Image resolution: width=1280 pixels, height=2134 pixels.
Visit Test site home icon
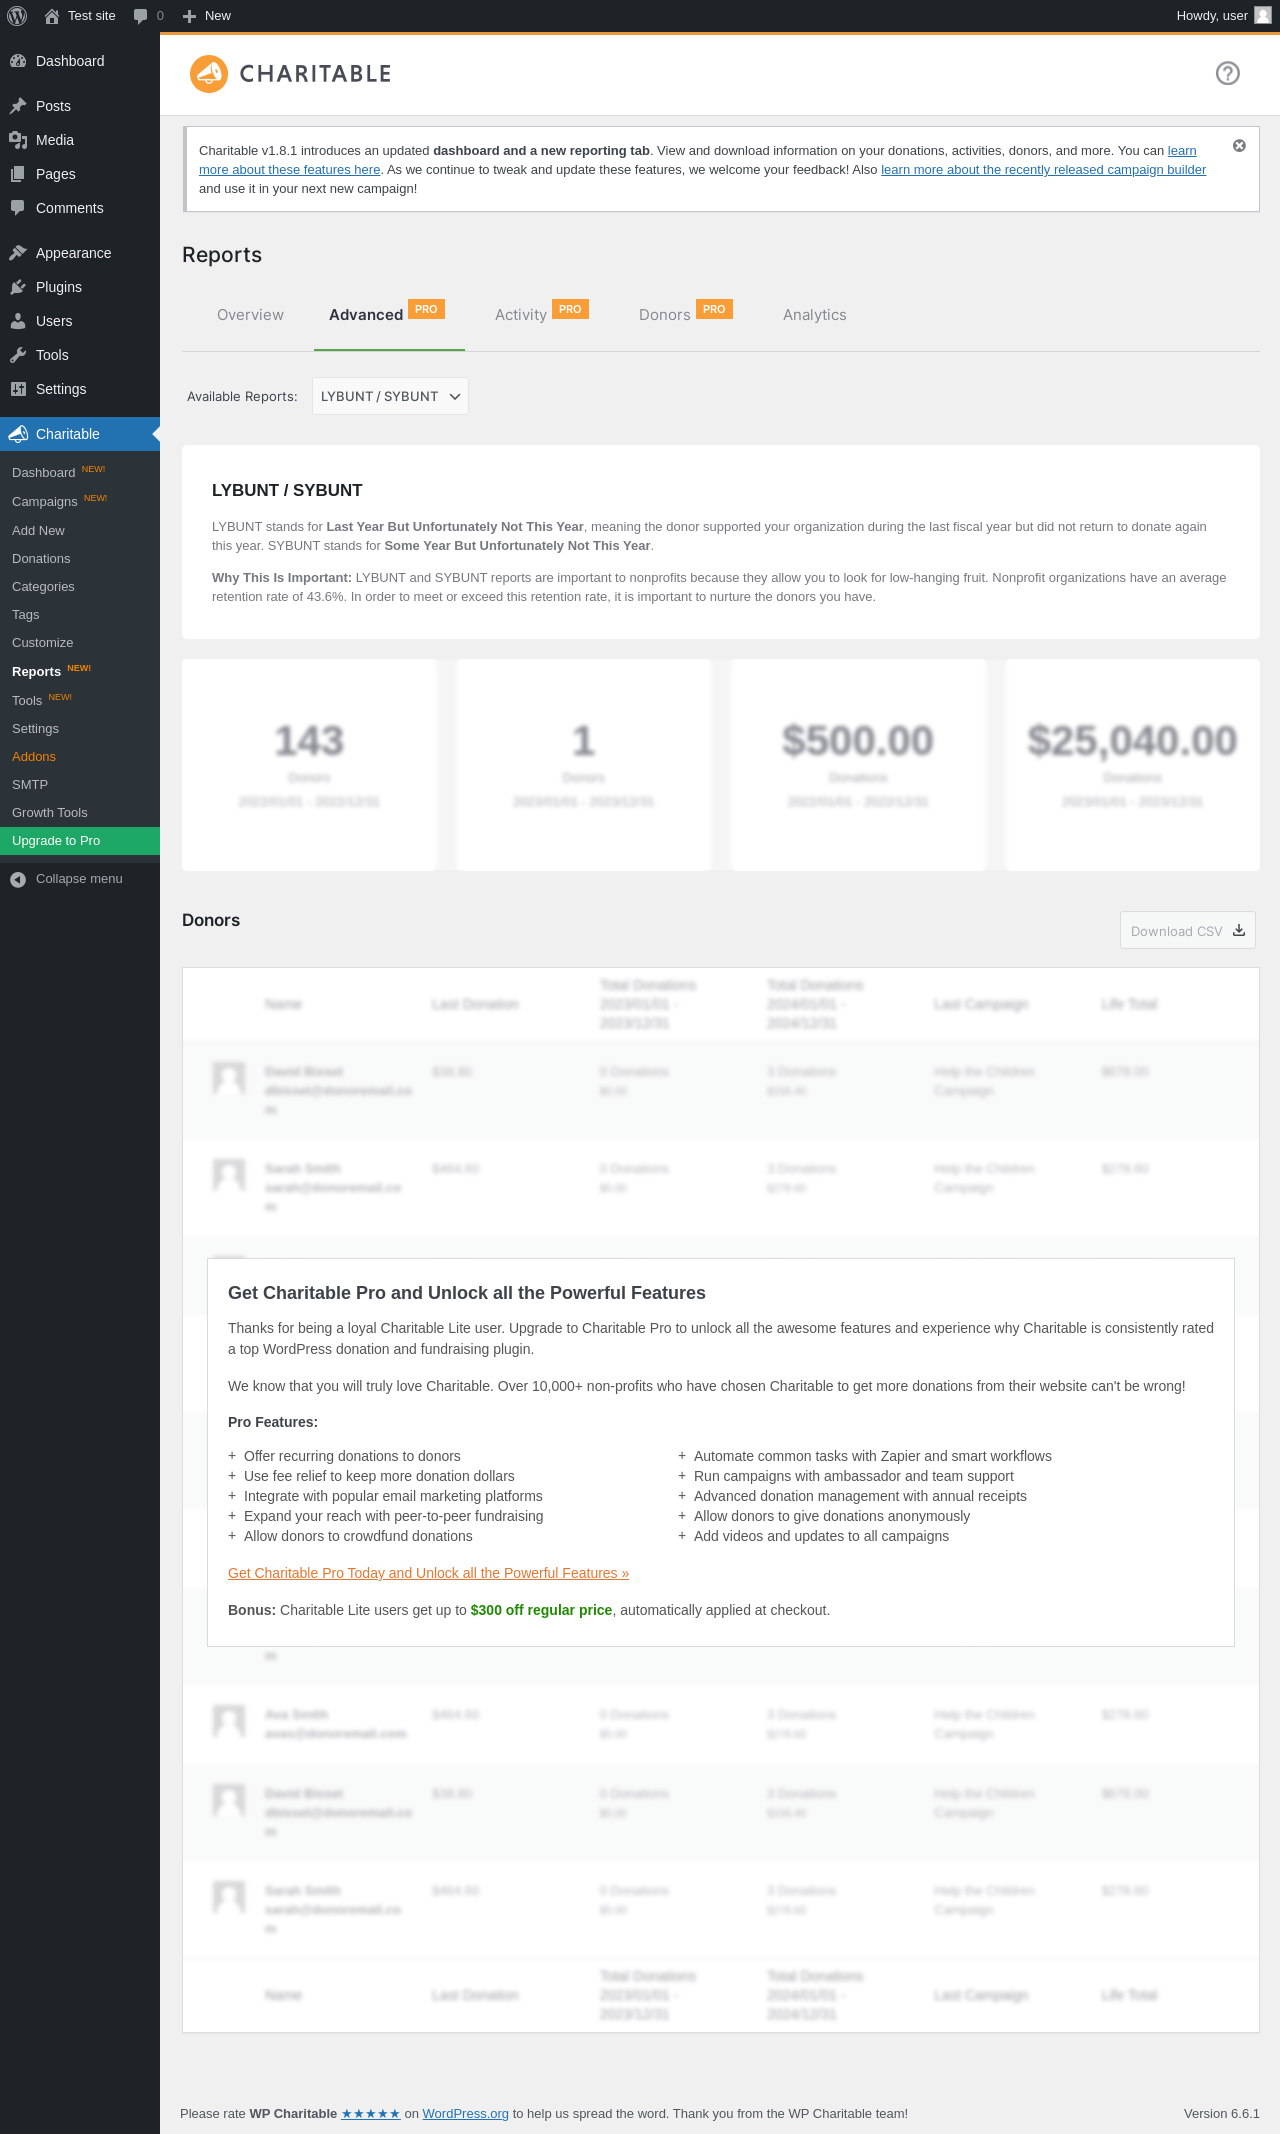tap(52, 16)
